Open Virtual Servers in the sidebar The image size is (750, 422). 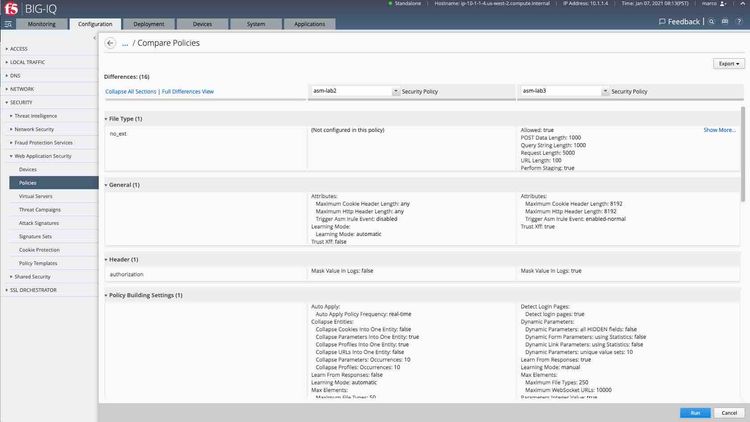click(x=35, y=196)
